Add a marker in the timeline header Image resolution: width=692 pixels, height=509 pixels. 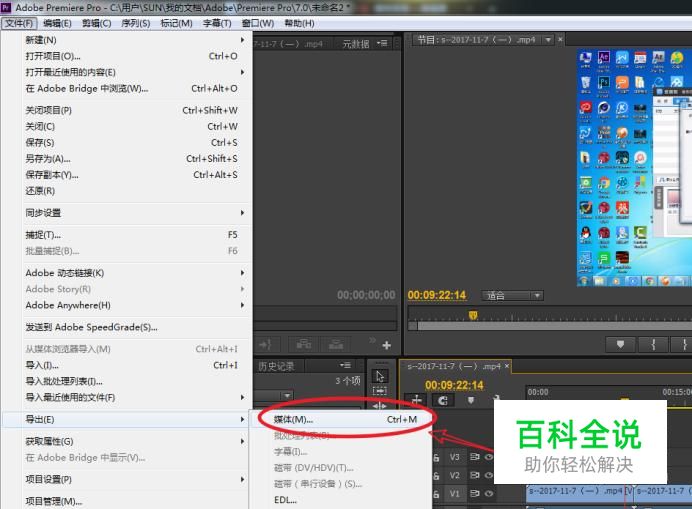coord(471,400)
